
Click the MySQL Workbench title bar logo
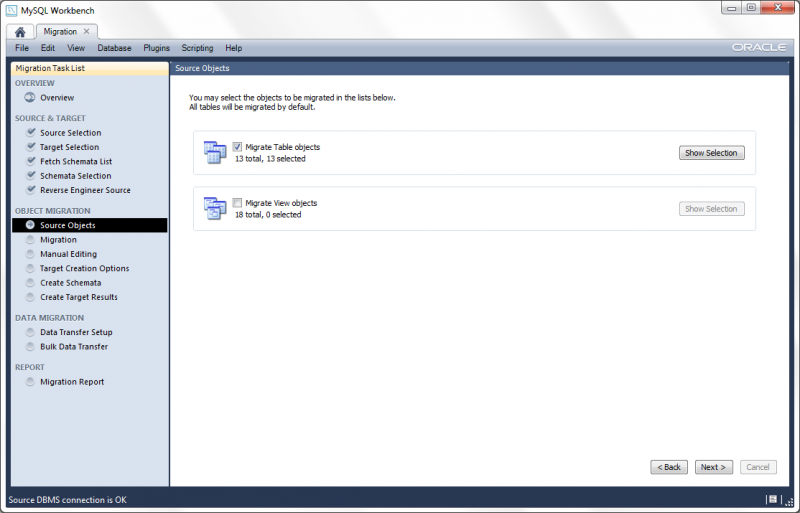(x=11, y=10)
